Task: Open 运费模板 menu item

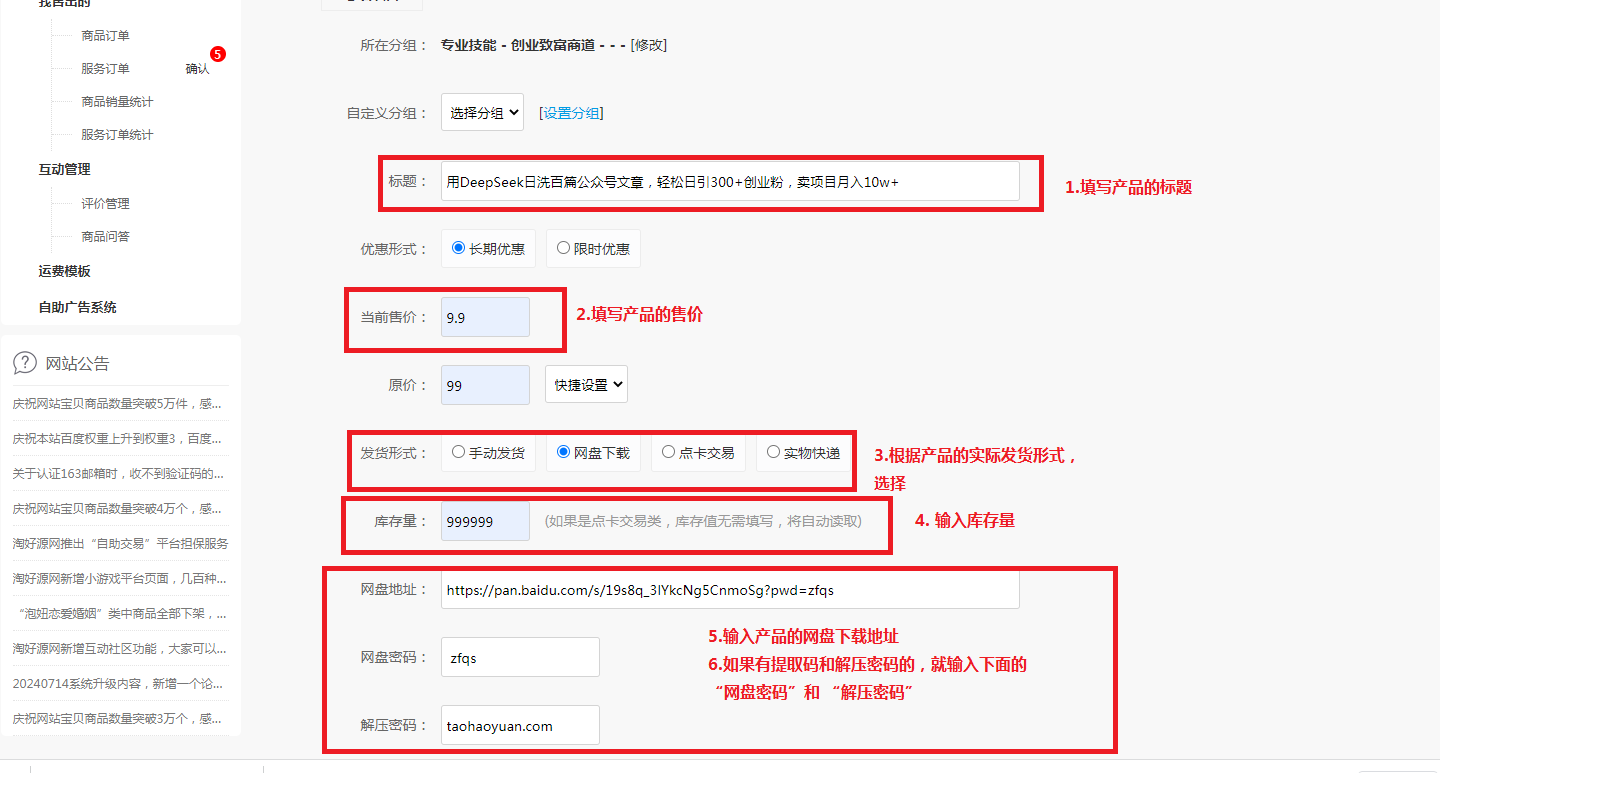Action: (x=64, y=272)
